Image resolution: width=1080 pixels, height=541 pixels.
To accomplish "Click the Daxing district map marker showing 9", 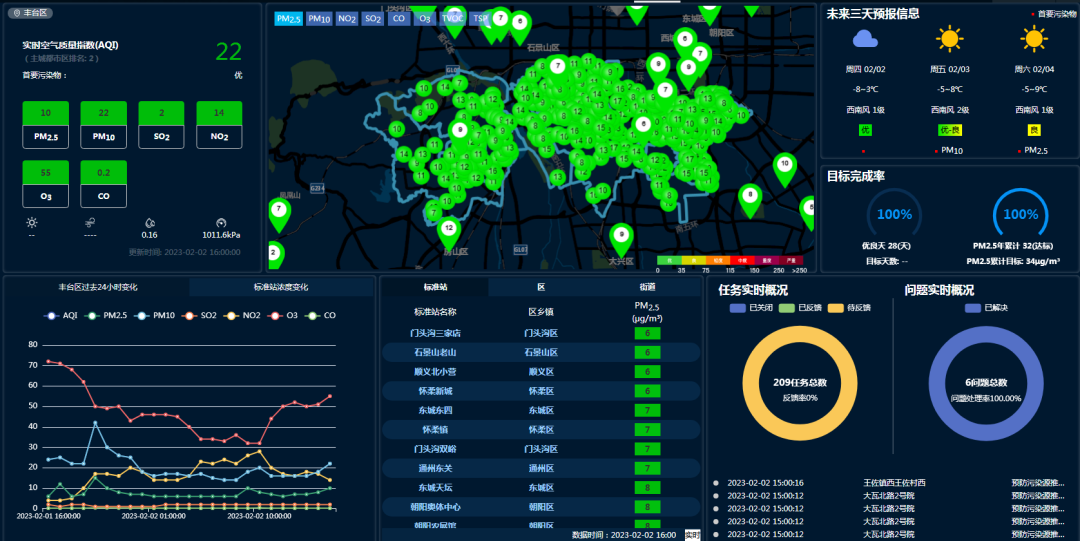I will pyautogui.click(x=621, y=237).
